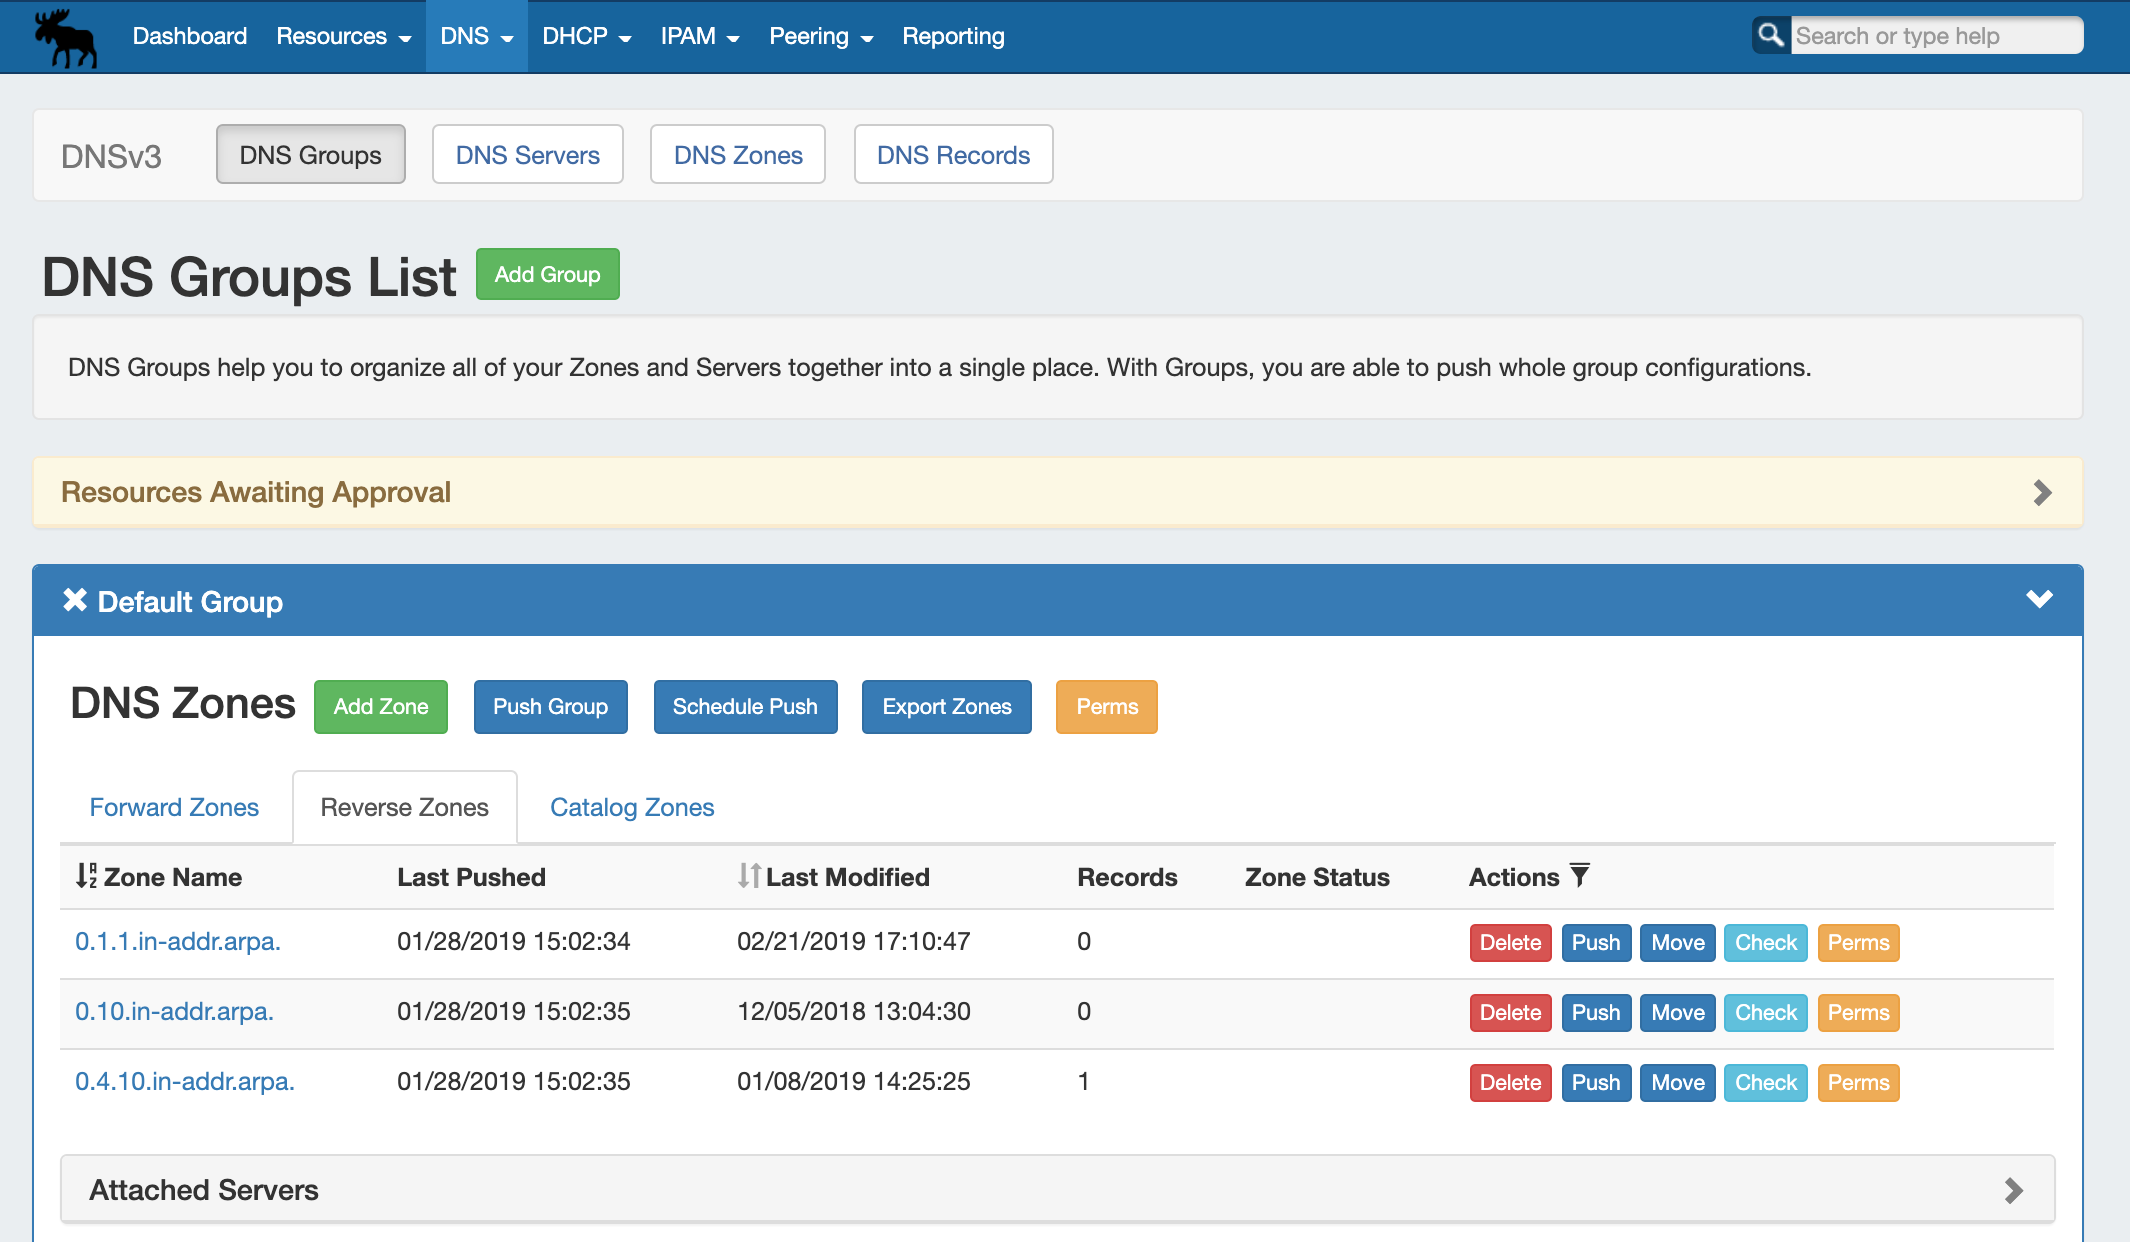Click the Schedule Push button
The image size is (2130, 1242).
[745, 706]
